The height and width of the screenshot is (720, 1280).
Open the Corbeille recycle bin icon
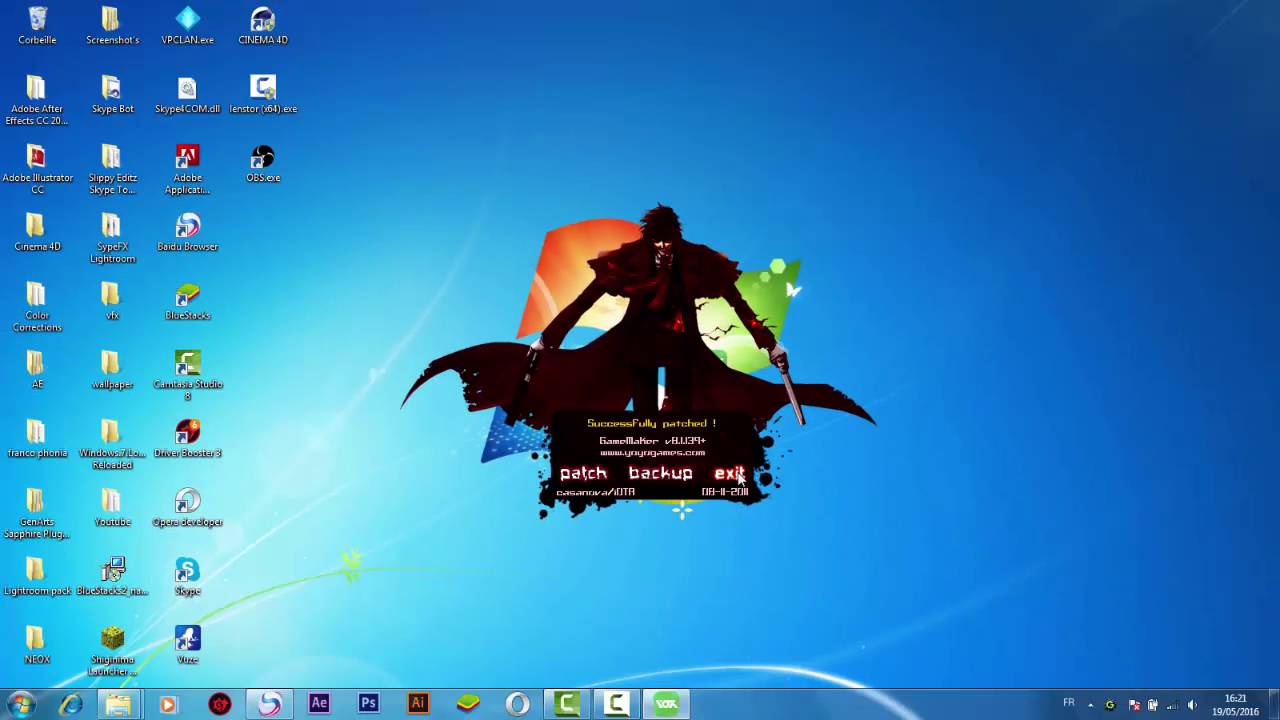[37, 27]
